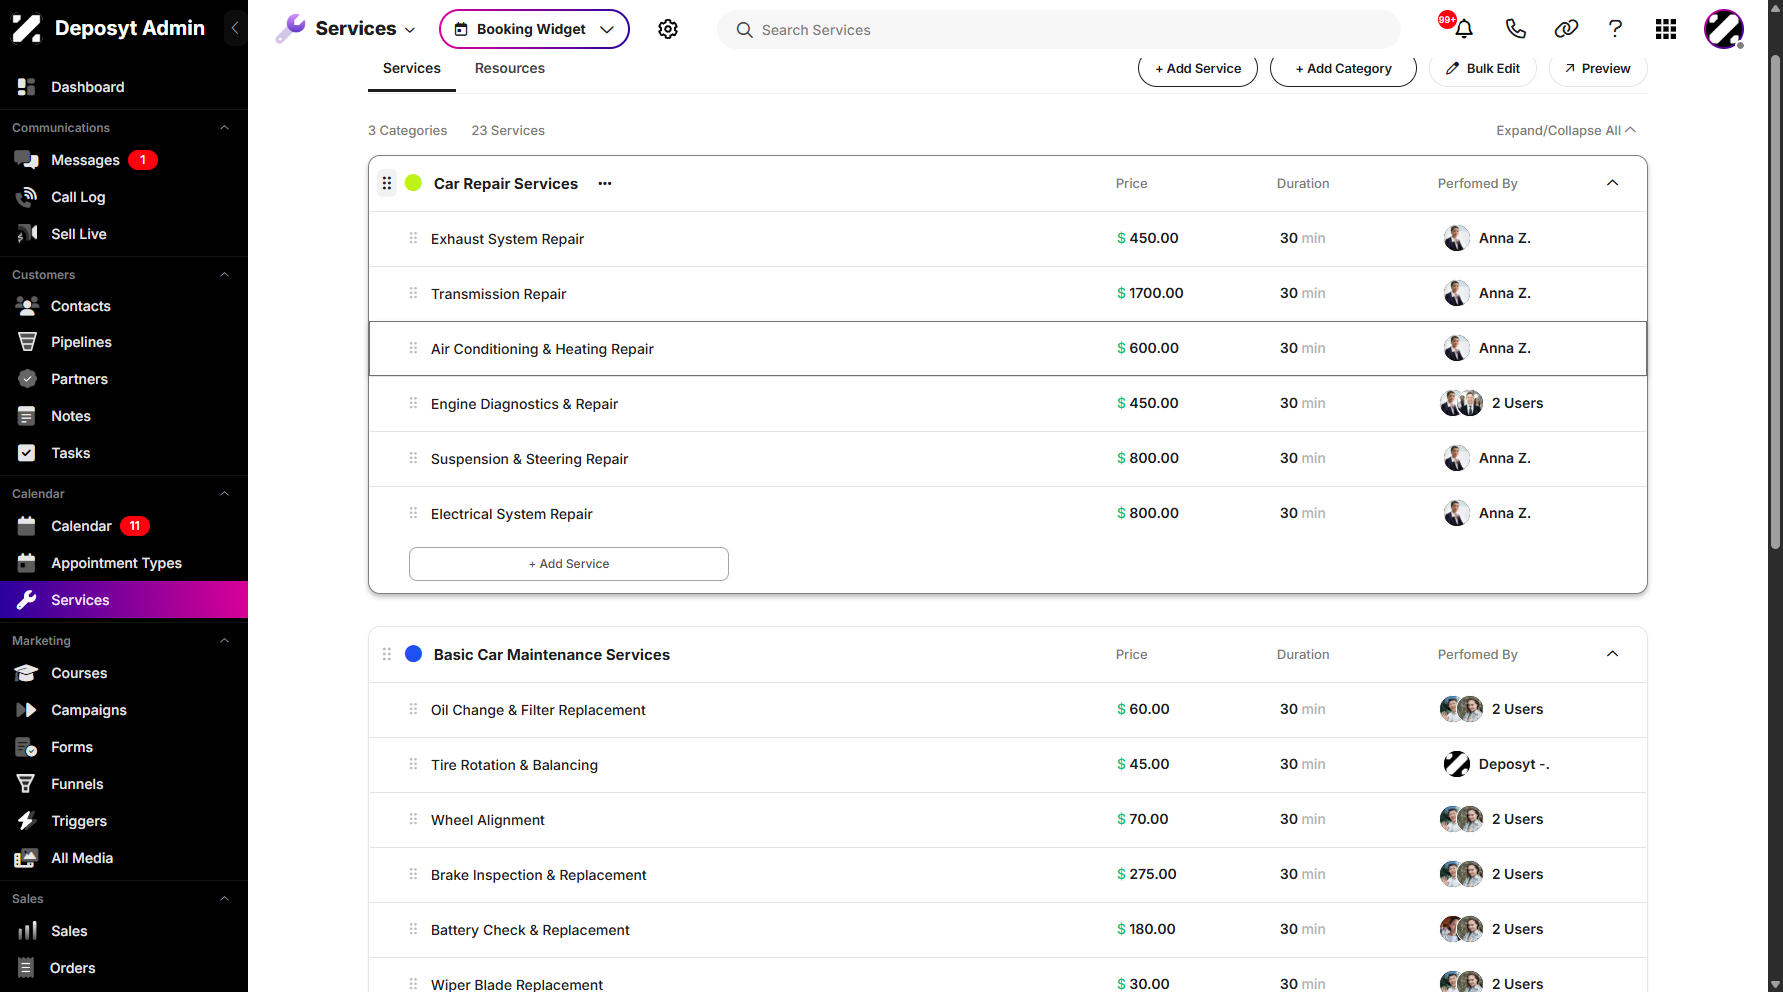
Task: Open Call Log in sidebar
Action: pyautogui.click(x=78, y=197)
